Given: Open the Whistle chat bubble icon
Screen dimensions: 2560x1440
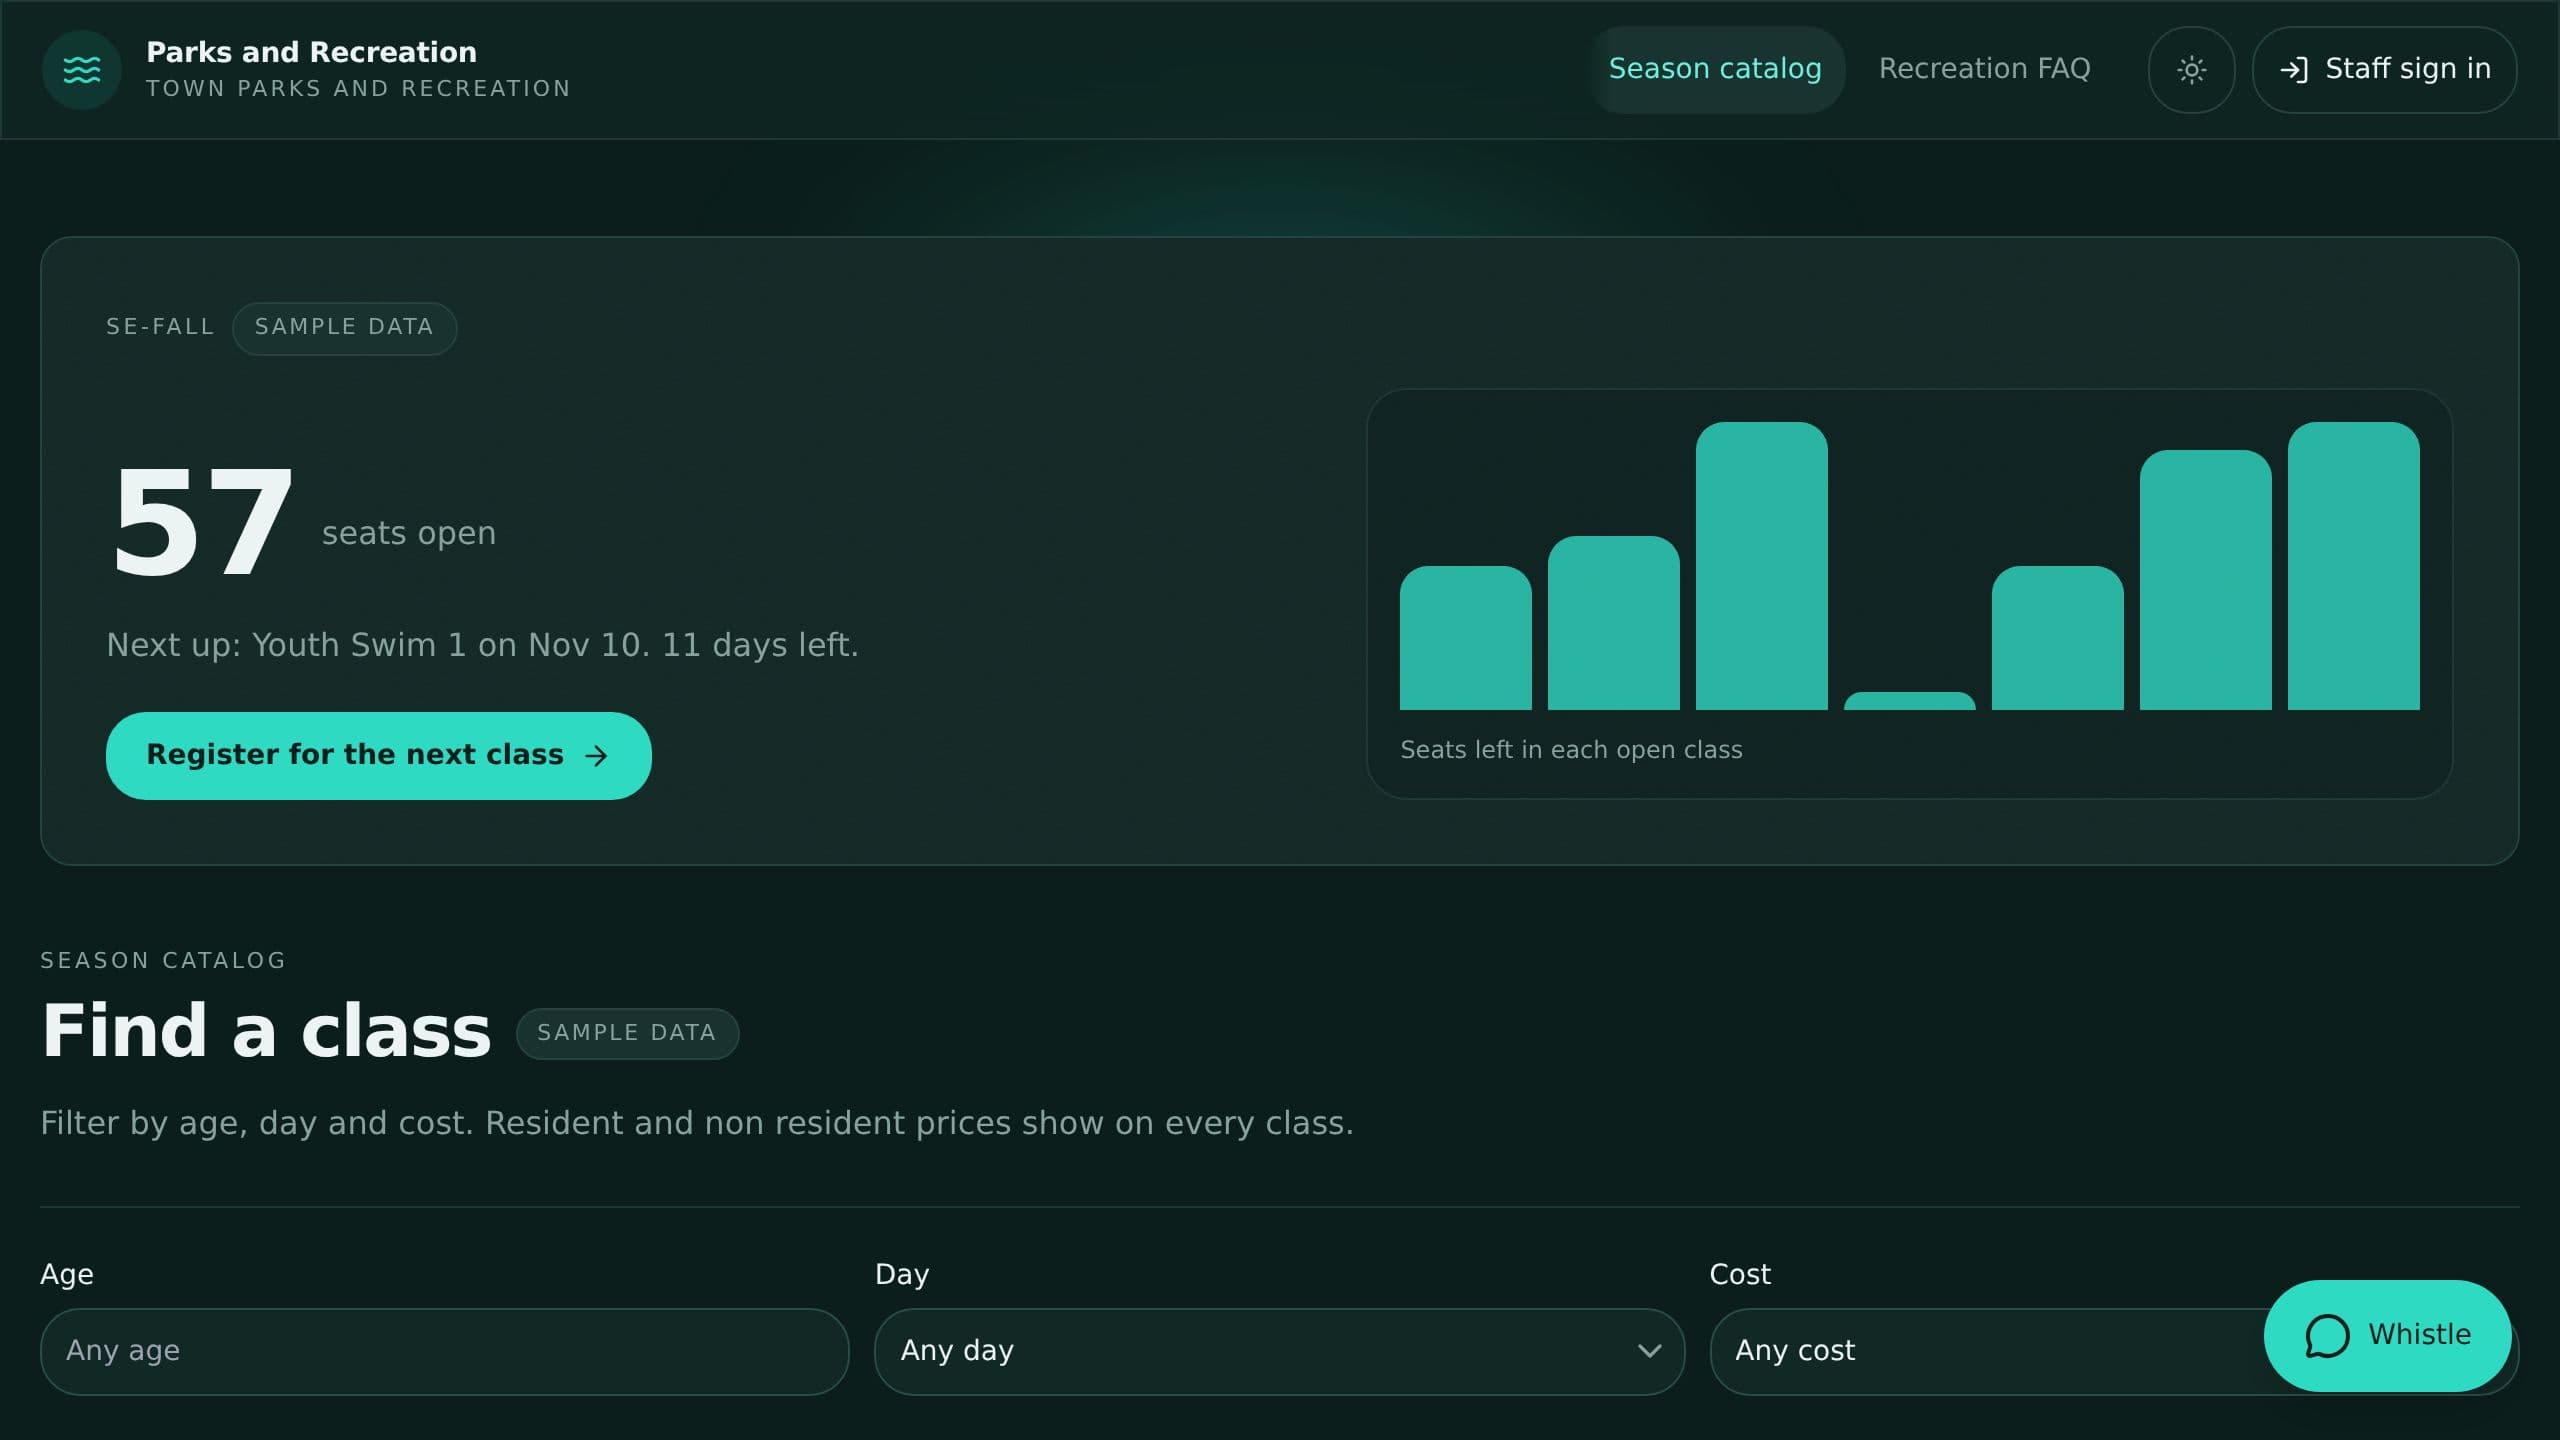Looking at the screenshot, I should 2326,1336.
